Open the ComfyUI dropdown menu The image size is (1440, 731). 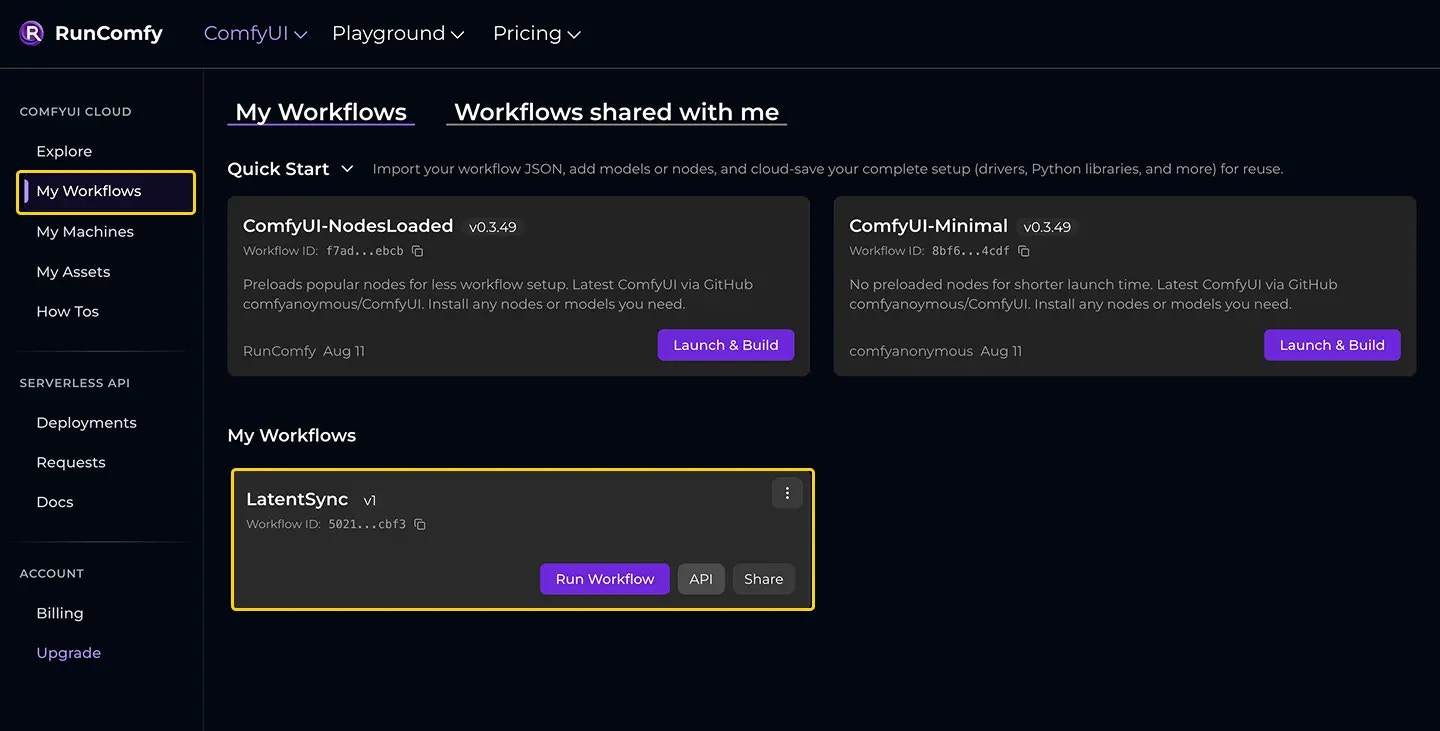pyautogui.click(x=255, y=33)
